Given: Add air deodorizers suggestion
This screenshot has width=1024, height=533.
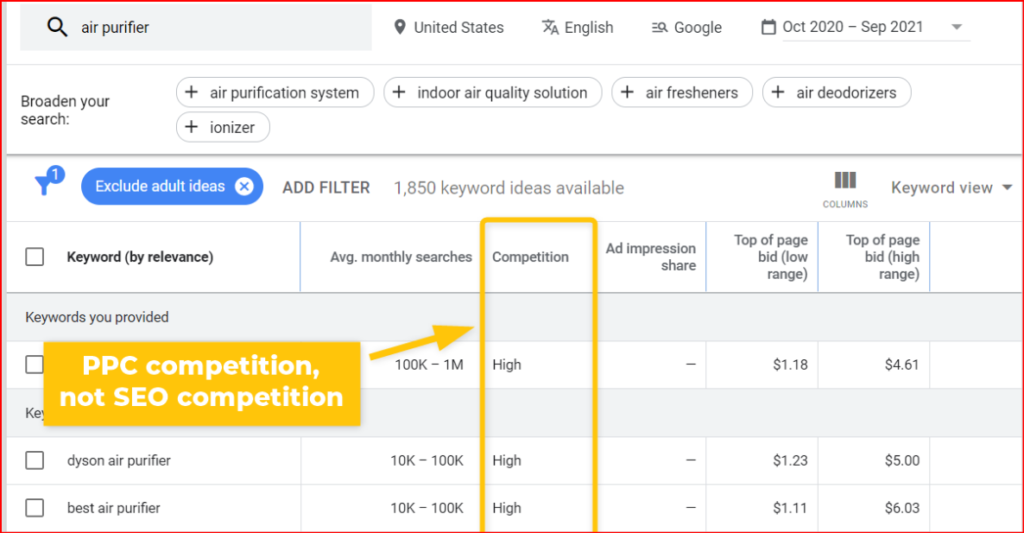Looking at the screenshot, I should coord(837,92).
